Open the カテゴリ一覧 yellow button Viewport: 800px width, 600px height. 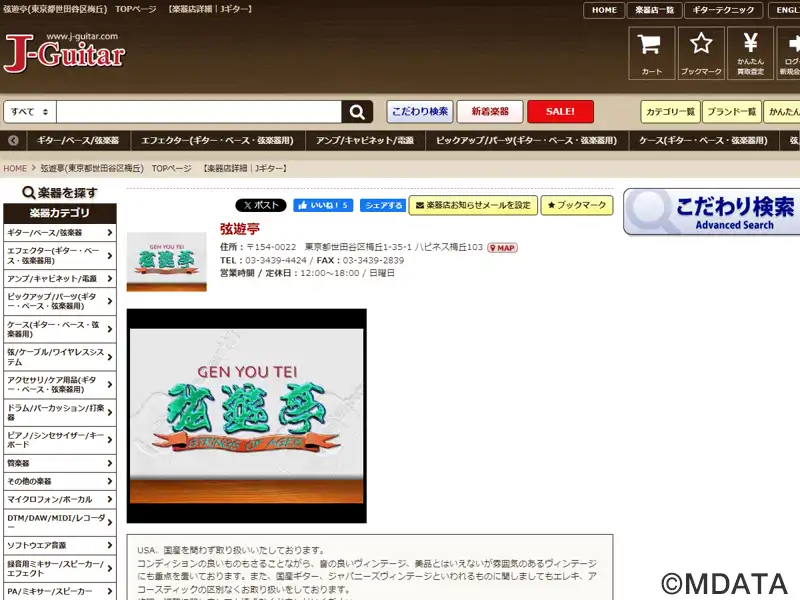[670, 112]
